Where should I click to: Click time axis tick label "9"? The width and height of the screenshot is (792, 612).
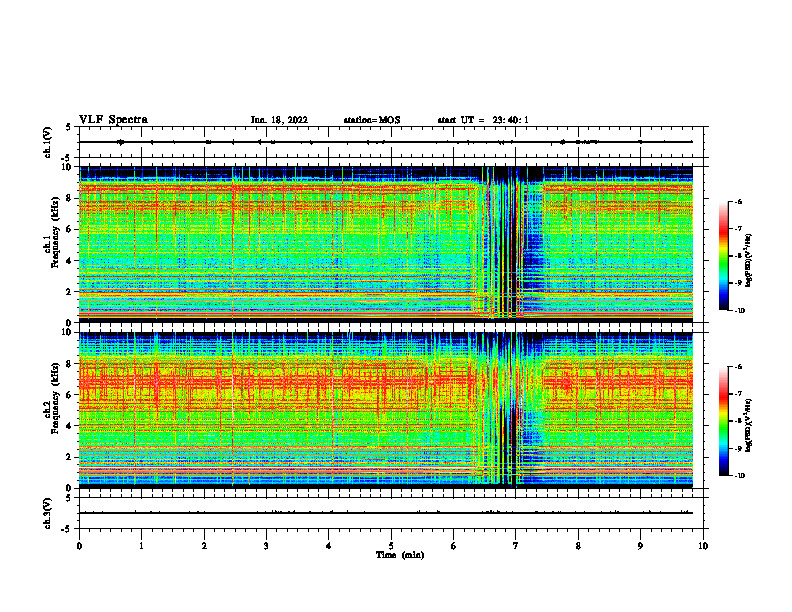(x=640, y=546)
